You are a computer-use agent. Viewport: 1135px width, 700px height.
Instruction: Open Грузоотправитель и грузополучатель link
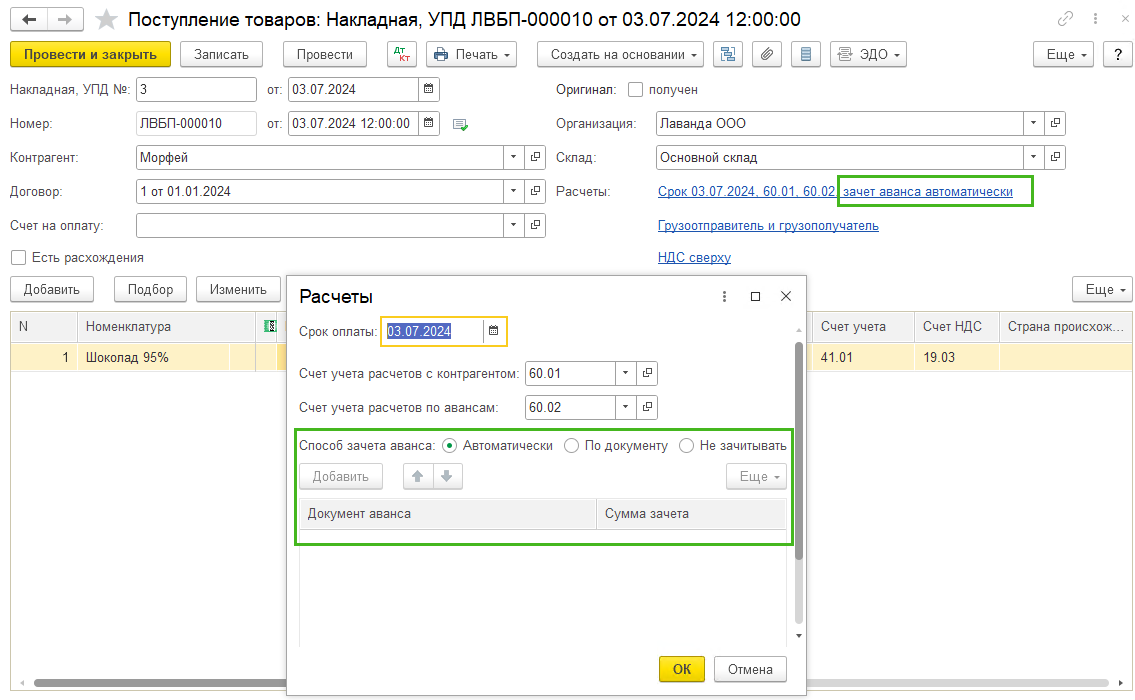click(768, 226)
